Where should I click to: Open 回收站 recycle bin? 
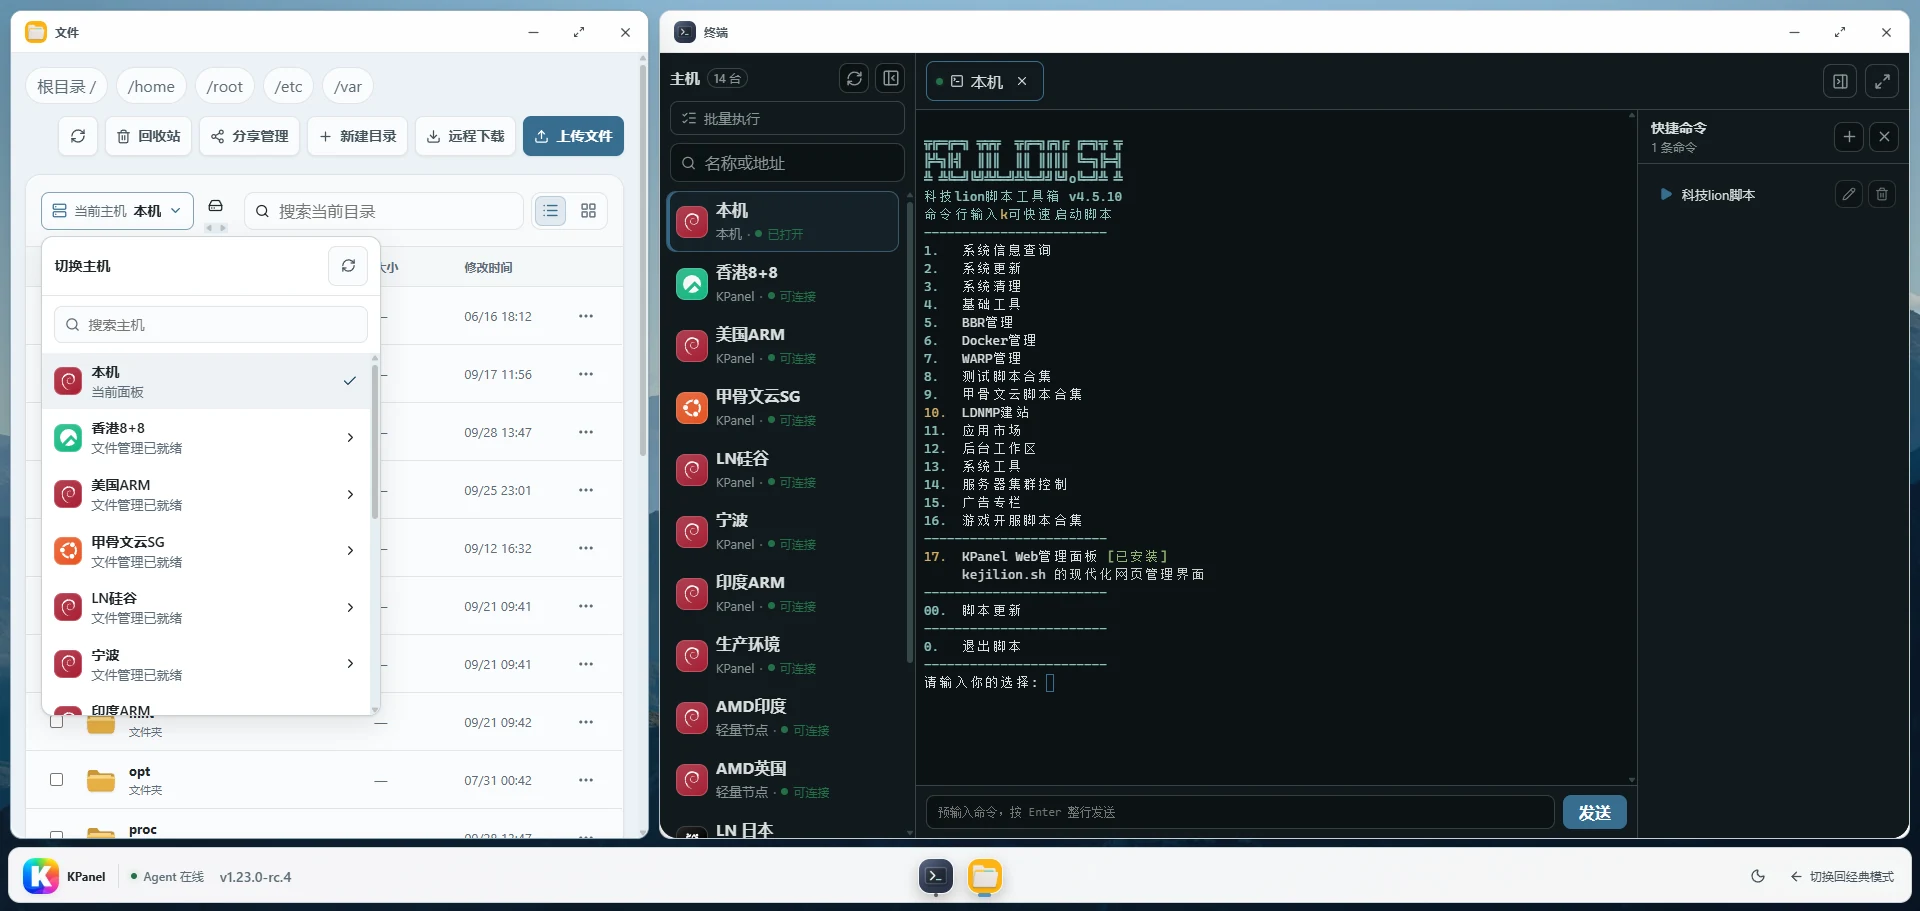(x=149, y=136)
